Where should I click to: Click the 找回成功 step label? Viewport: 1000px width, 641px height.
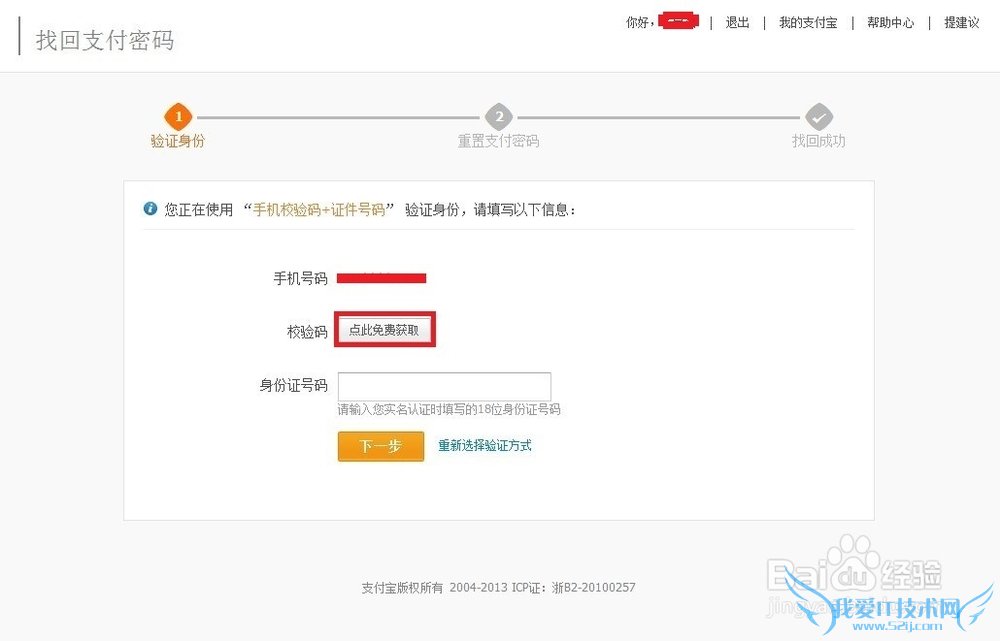click(819, 140)
